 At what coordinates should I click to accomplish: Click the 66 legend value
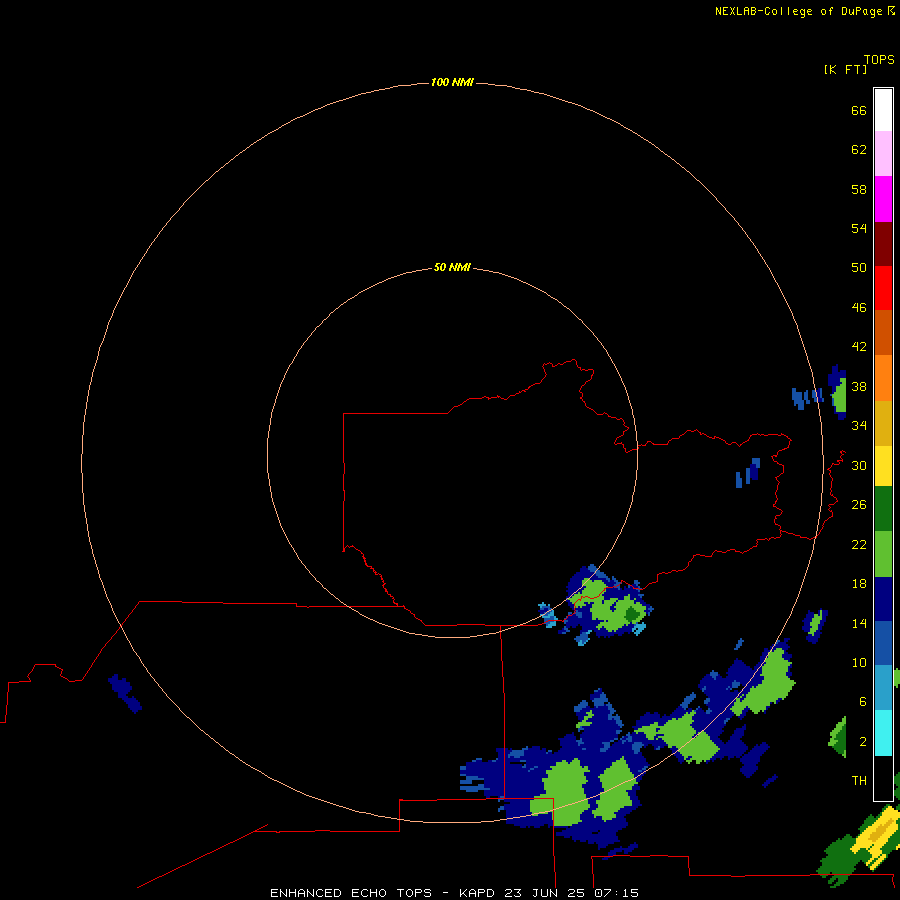pyautogui.click(x=859, y=111)
